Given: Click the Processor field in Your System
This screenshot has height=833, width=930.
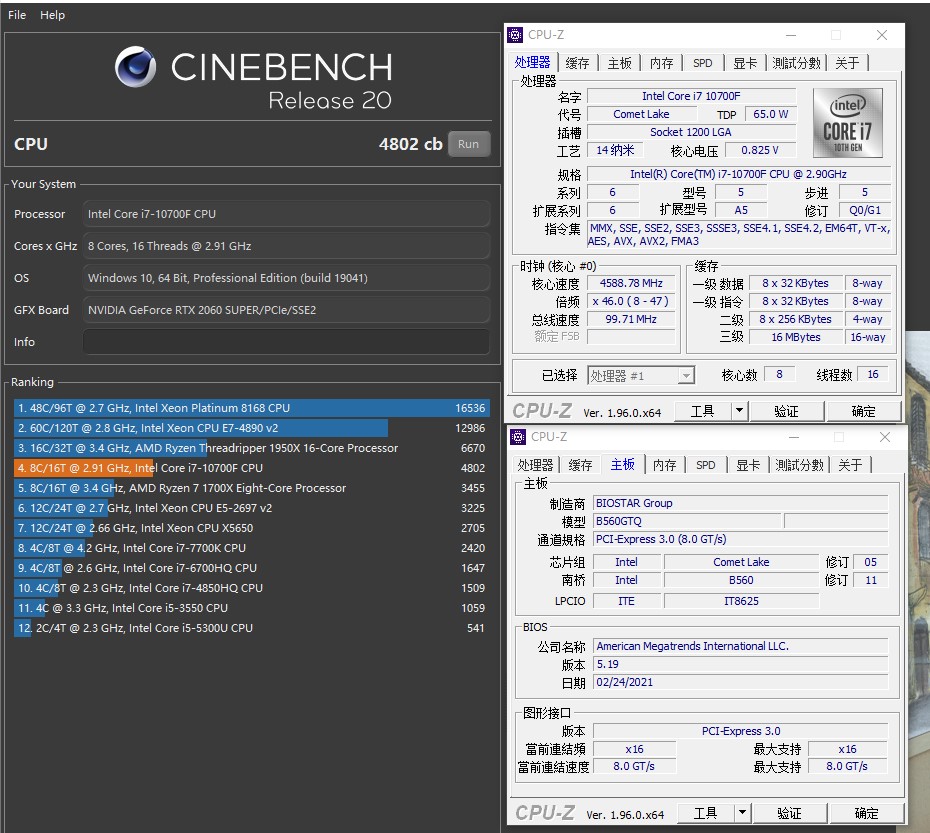Looking at the screenshot, I should tap(286, 214).
